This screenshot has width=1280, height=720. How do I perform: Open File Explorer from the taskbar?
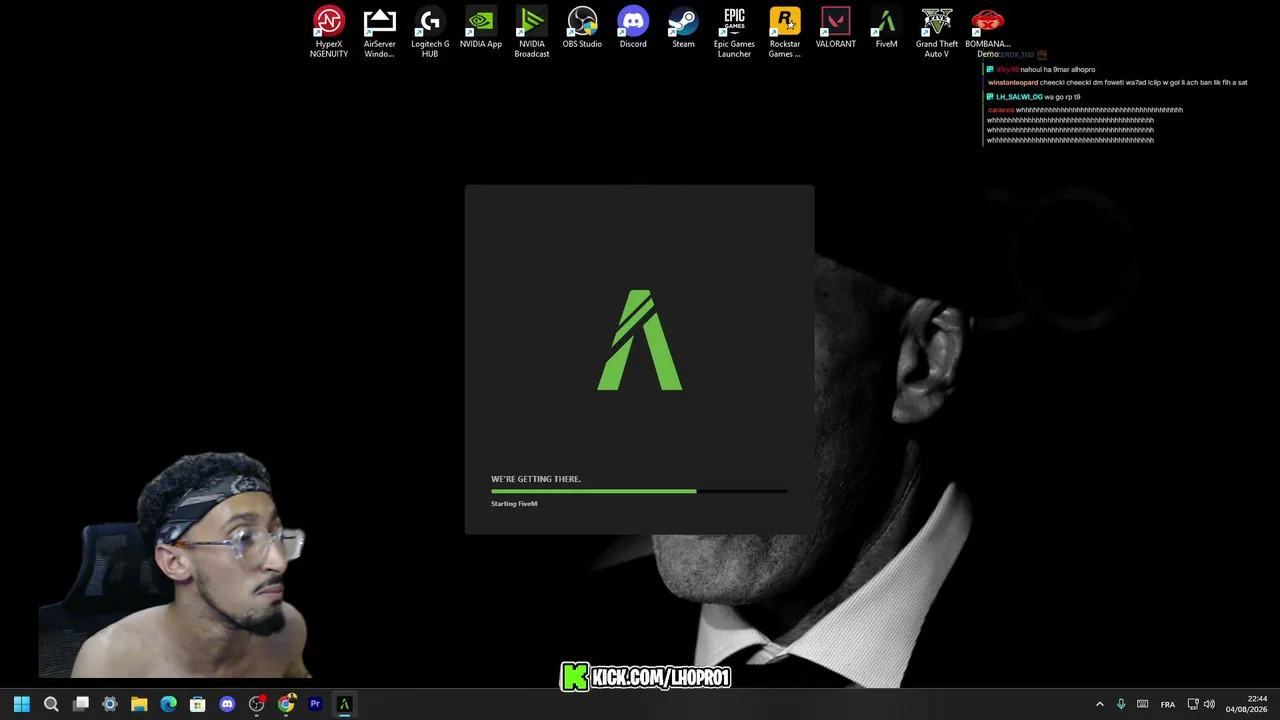(139, 704)
